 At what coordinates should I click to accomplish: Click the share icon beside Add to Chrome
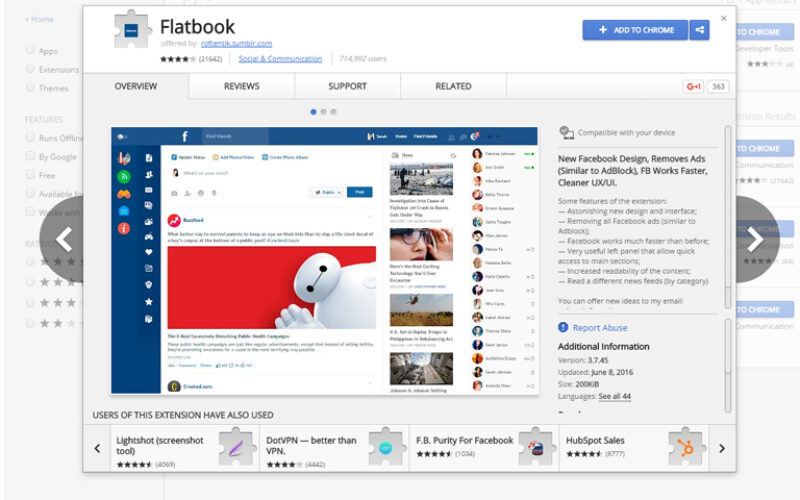click(700, 30)
